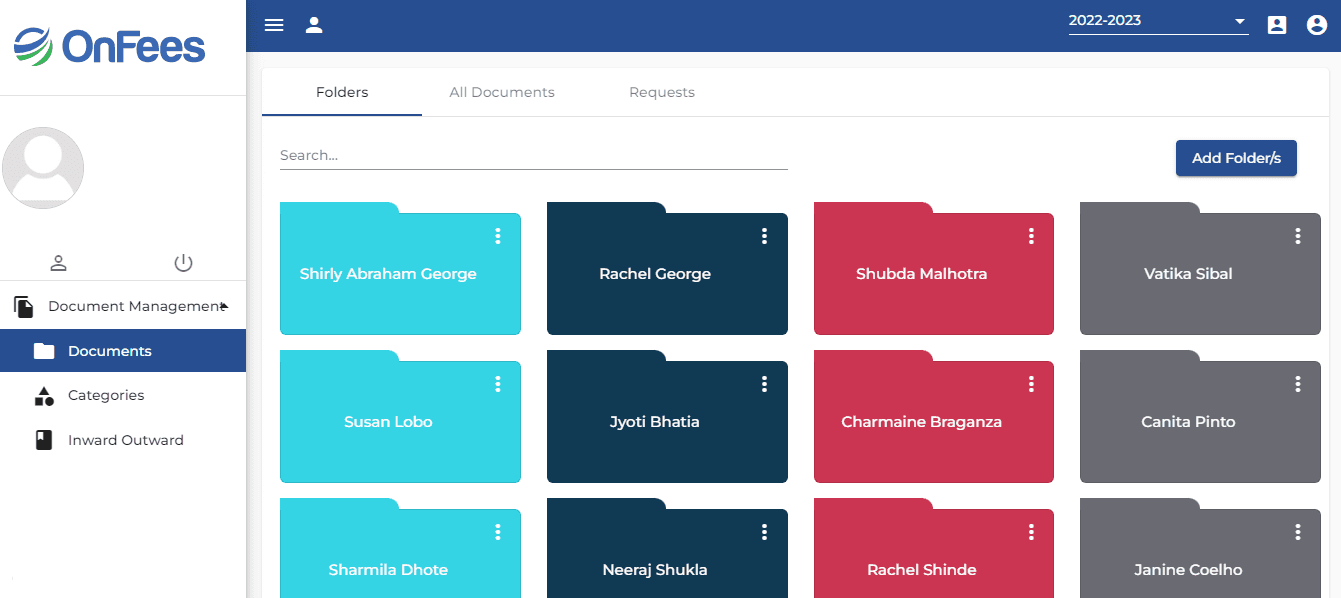Switch to the Requests tab
Viewport: 1341px width, 598px height.
point(662,92)
